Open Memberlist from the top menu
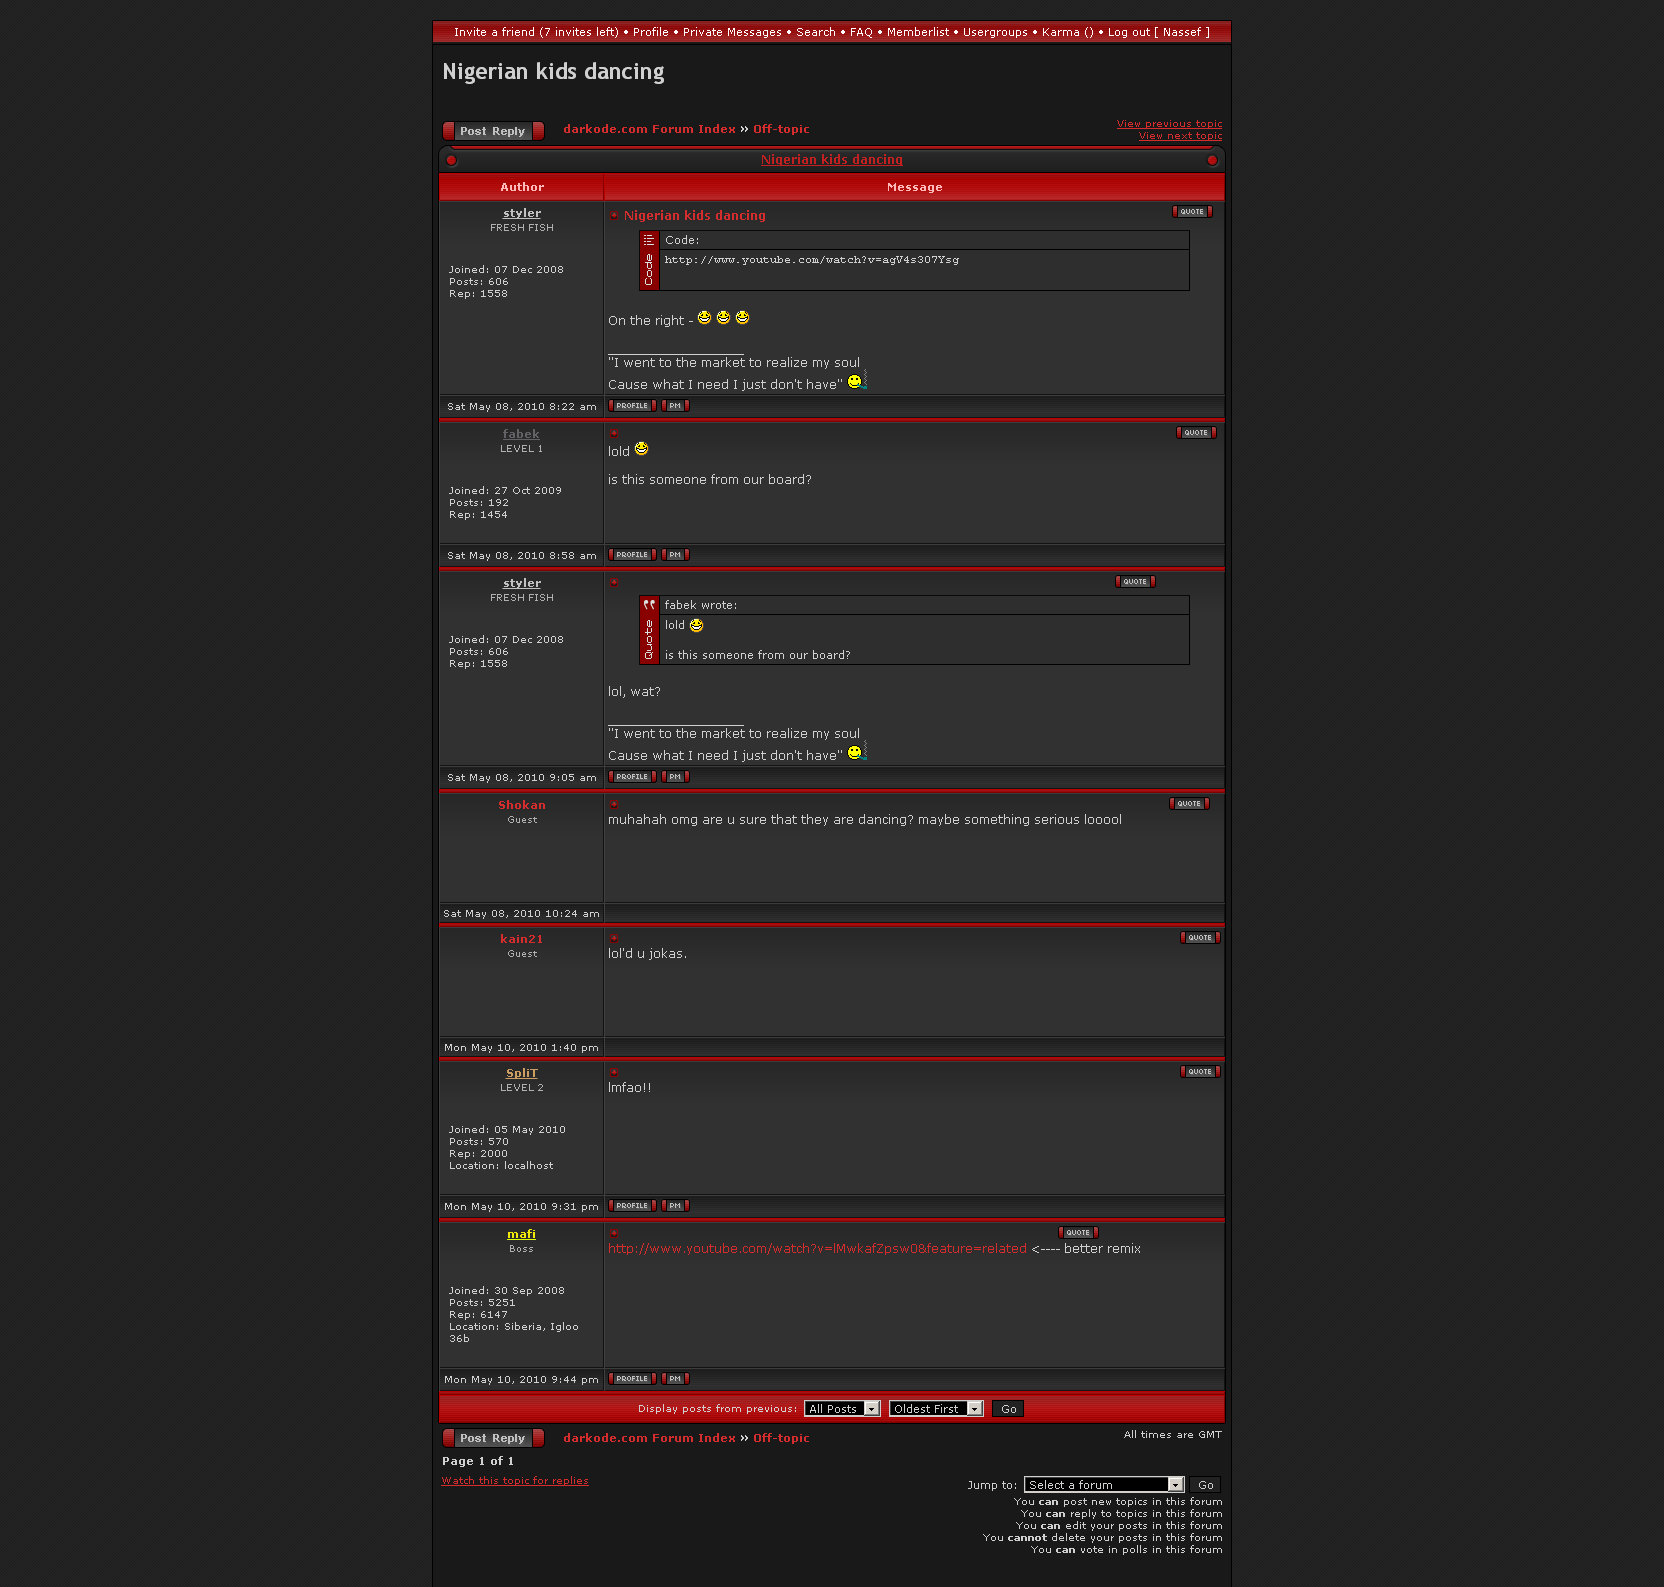 tap(917, 32)
